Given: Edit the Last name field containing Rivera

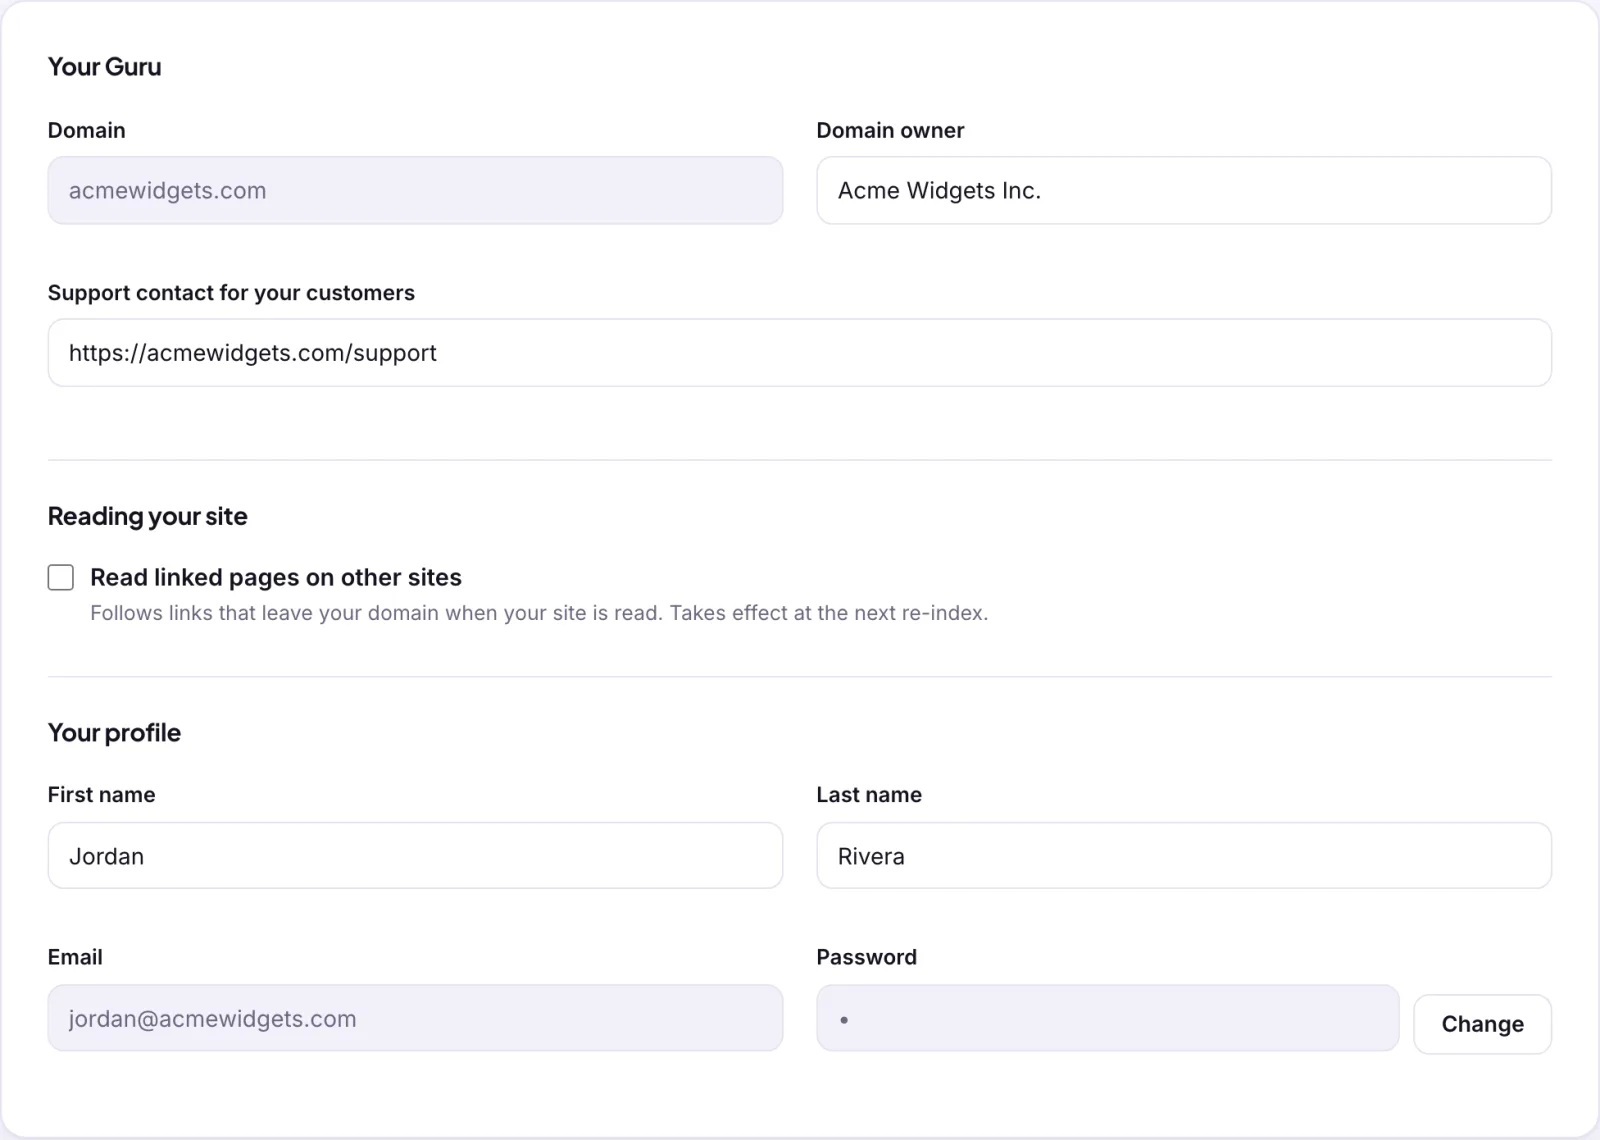Looking at the screenshot, I should pos(1184,856).
